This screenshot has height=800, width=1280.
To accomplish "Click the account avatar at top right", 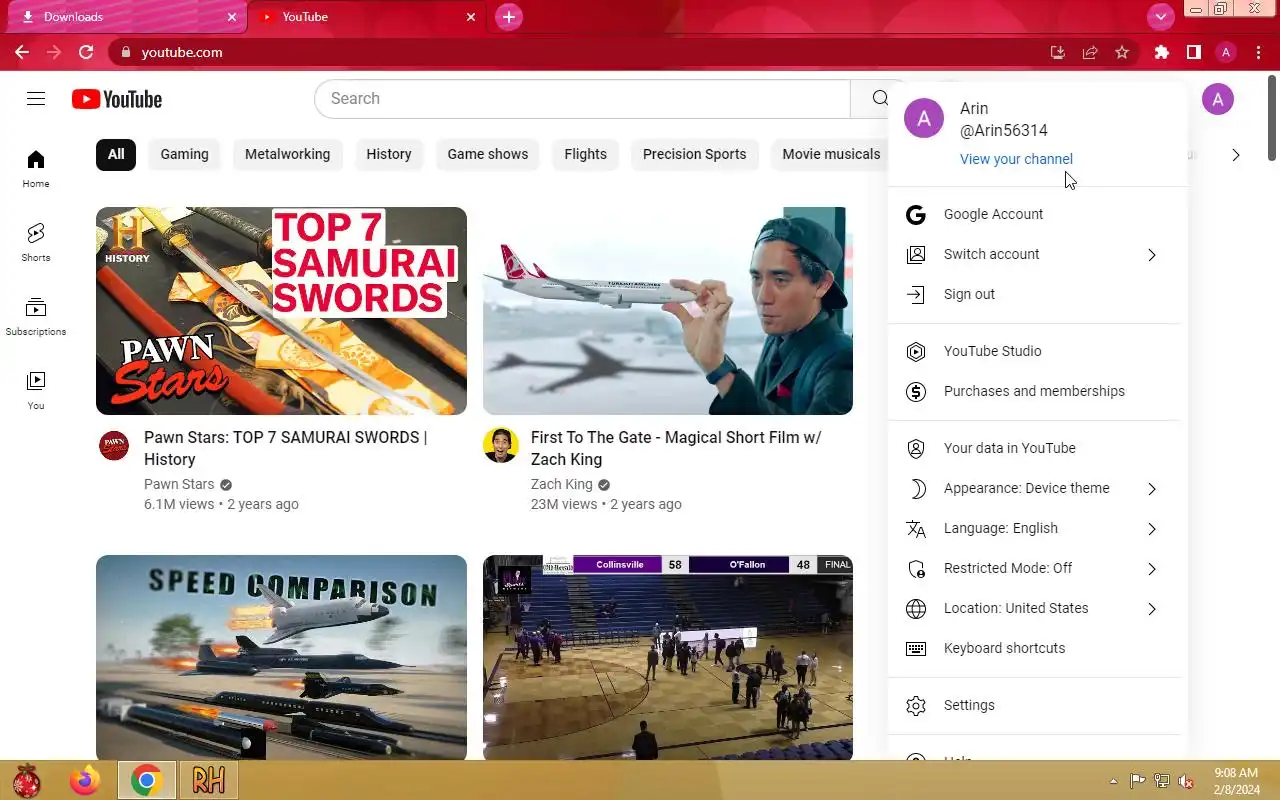I will pyautogui.click(x=1217, y=99).
